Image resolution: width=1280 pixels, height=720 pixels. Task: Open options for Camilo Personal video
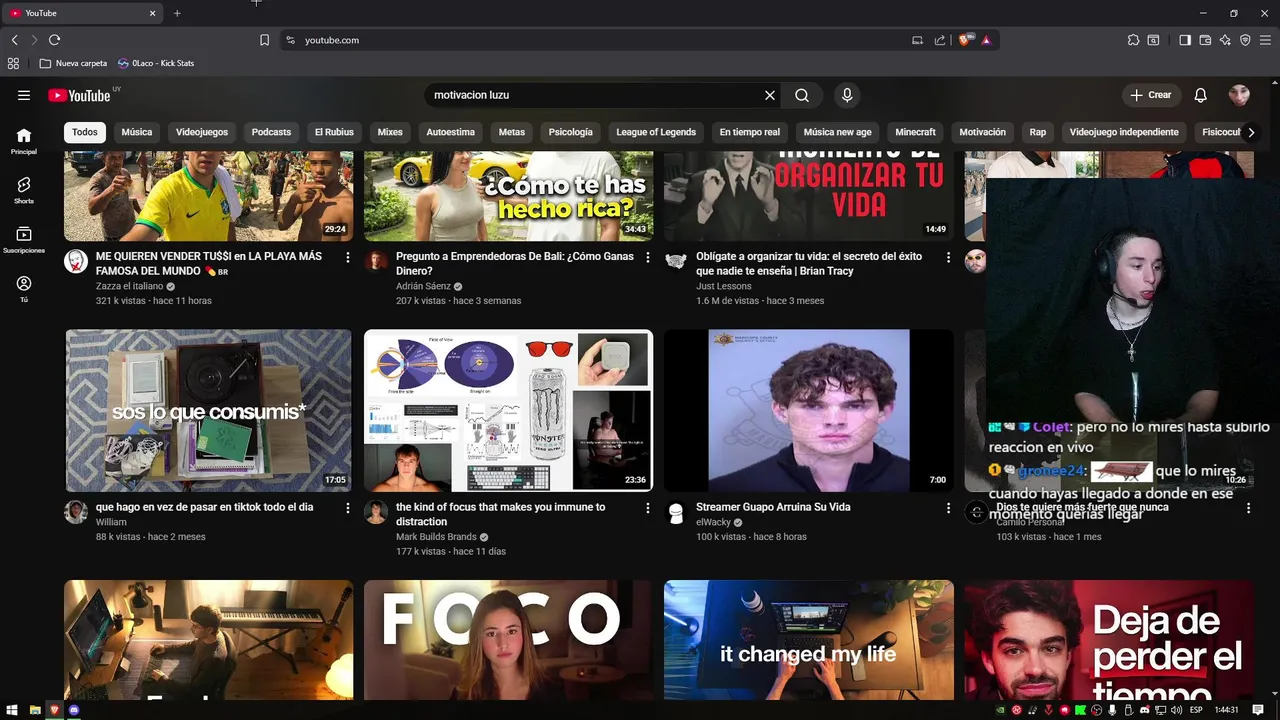(1248, 508)
